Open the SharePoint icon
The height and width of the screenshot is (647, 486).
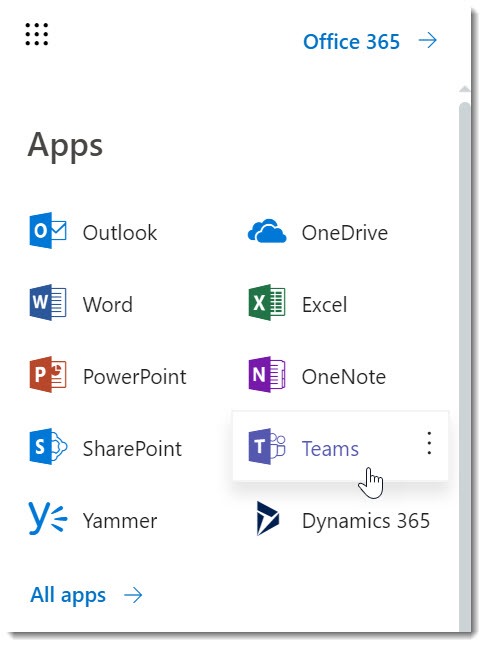click(48, 446)
